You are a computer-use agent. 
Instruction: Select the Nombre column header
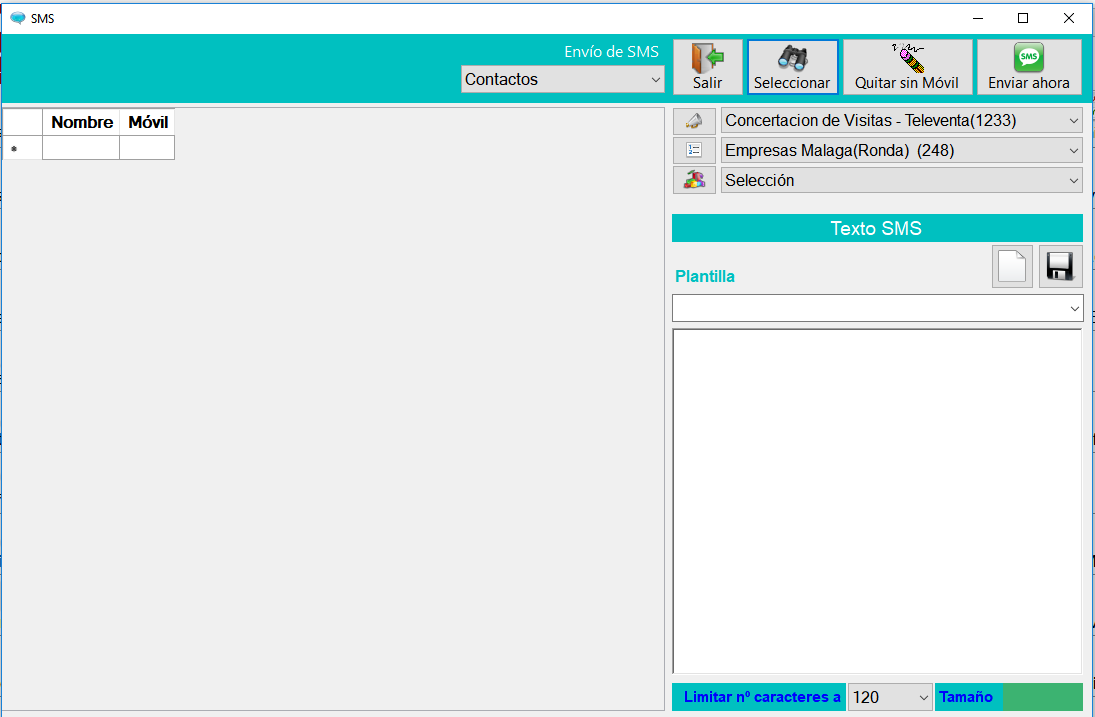(x=81, y=122)
